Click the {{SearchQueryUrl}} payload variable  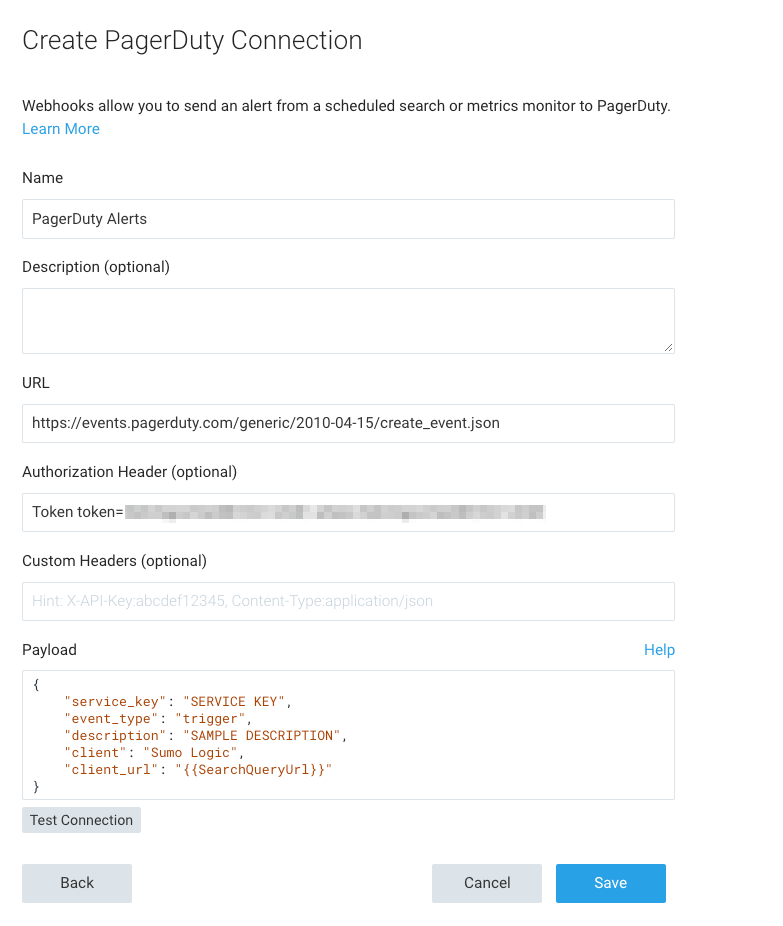252,769
